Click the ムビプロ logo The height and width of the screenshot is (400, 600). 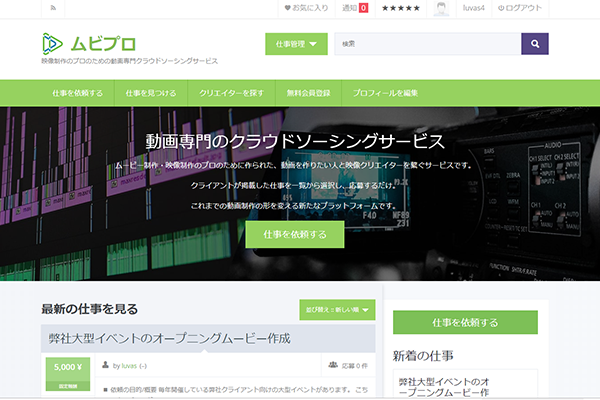[x=90, y=43]
